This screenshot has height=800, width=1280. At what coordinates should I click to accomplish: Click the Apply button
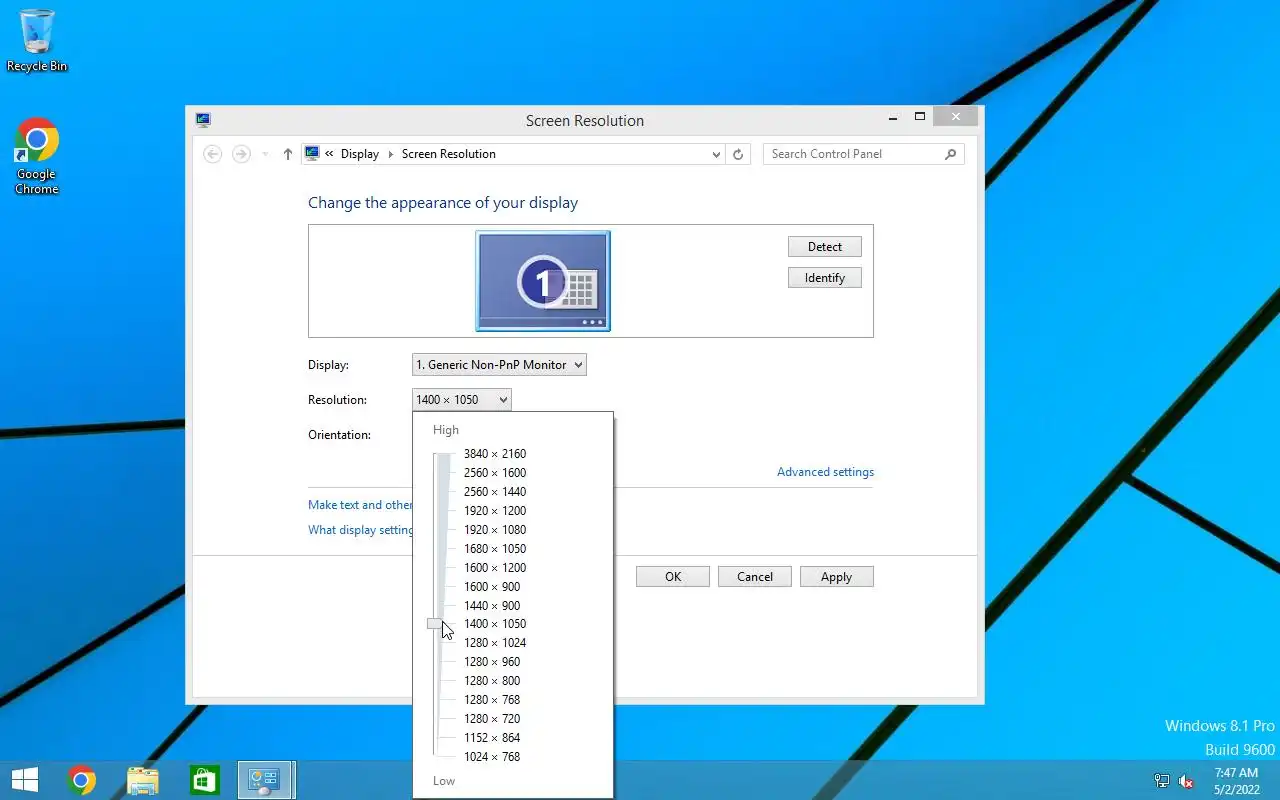(837, 577)
